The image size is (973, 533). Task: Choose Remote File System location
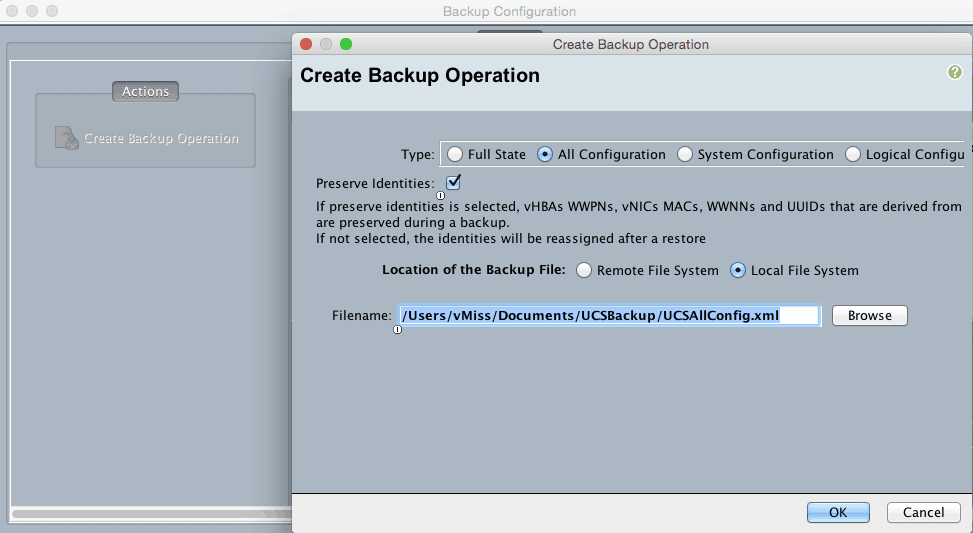pyautogui.click(x=584, y=271)
